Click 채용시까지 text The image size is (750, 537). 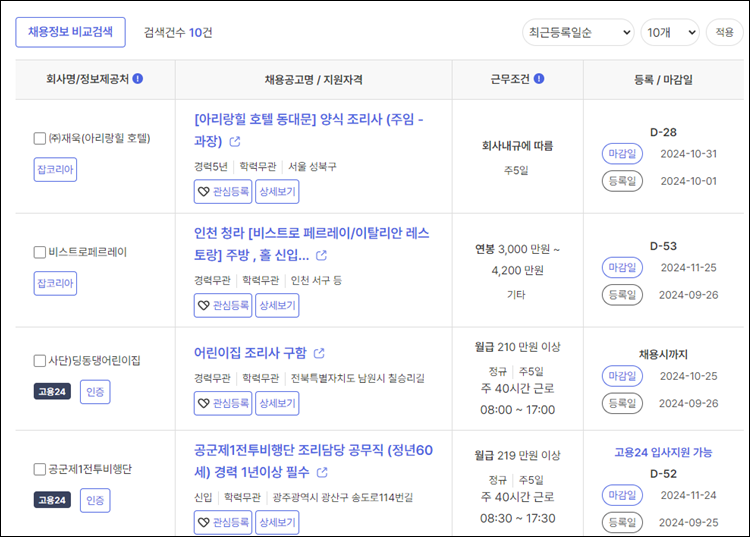(x=663, y=354)
